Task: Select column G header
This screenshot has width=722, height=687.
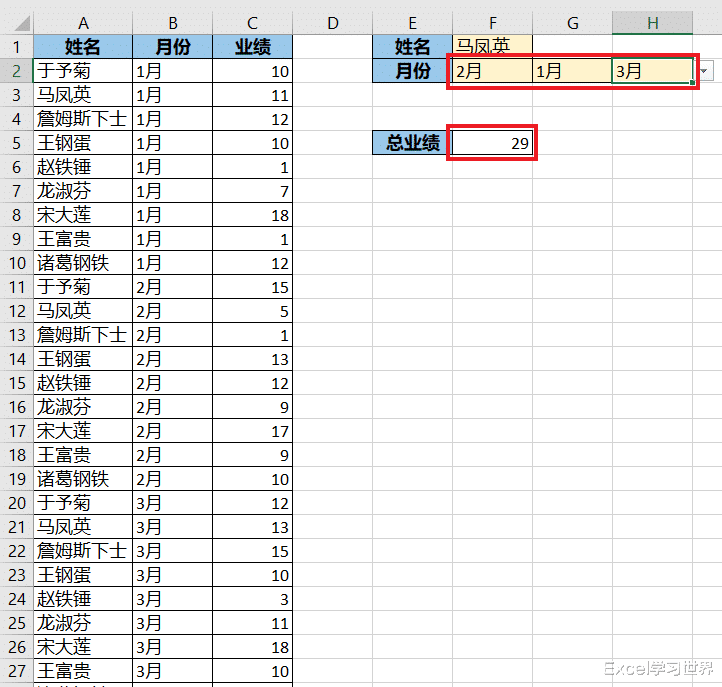Action: click(572, 23)
